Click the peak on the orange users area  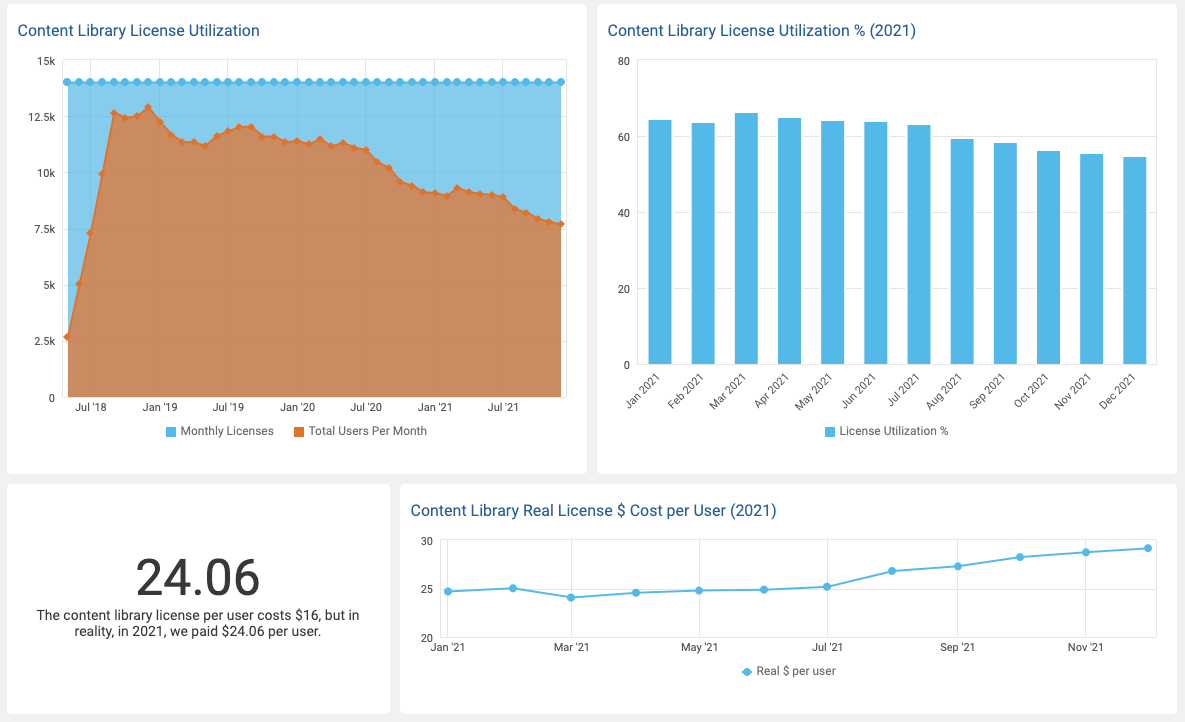[x=148, y=105]
